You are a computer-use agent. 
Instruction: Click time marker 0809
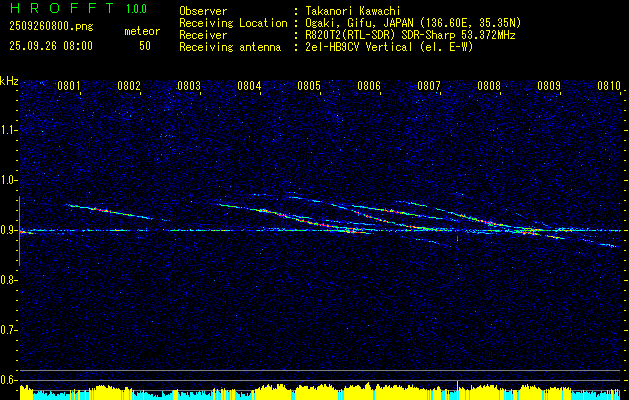click(x=549, y=86)
